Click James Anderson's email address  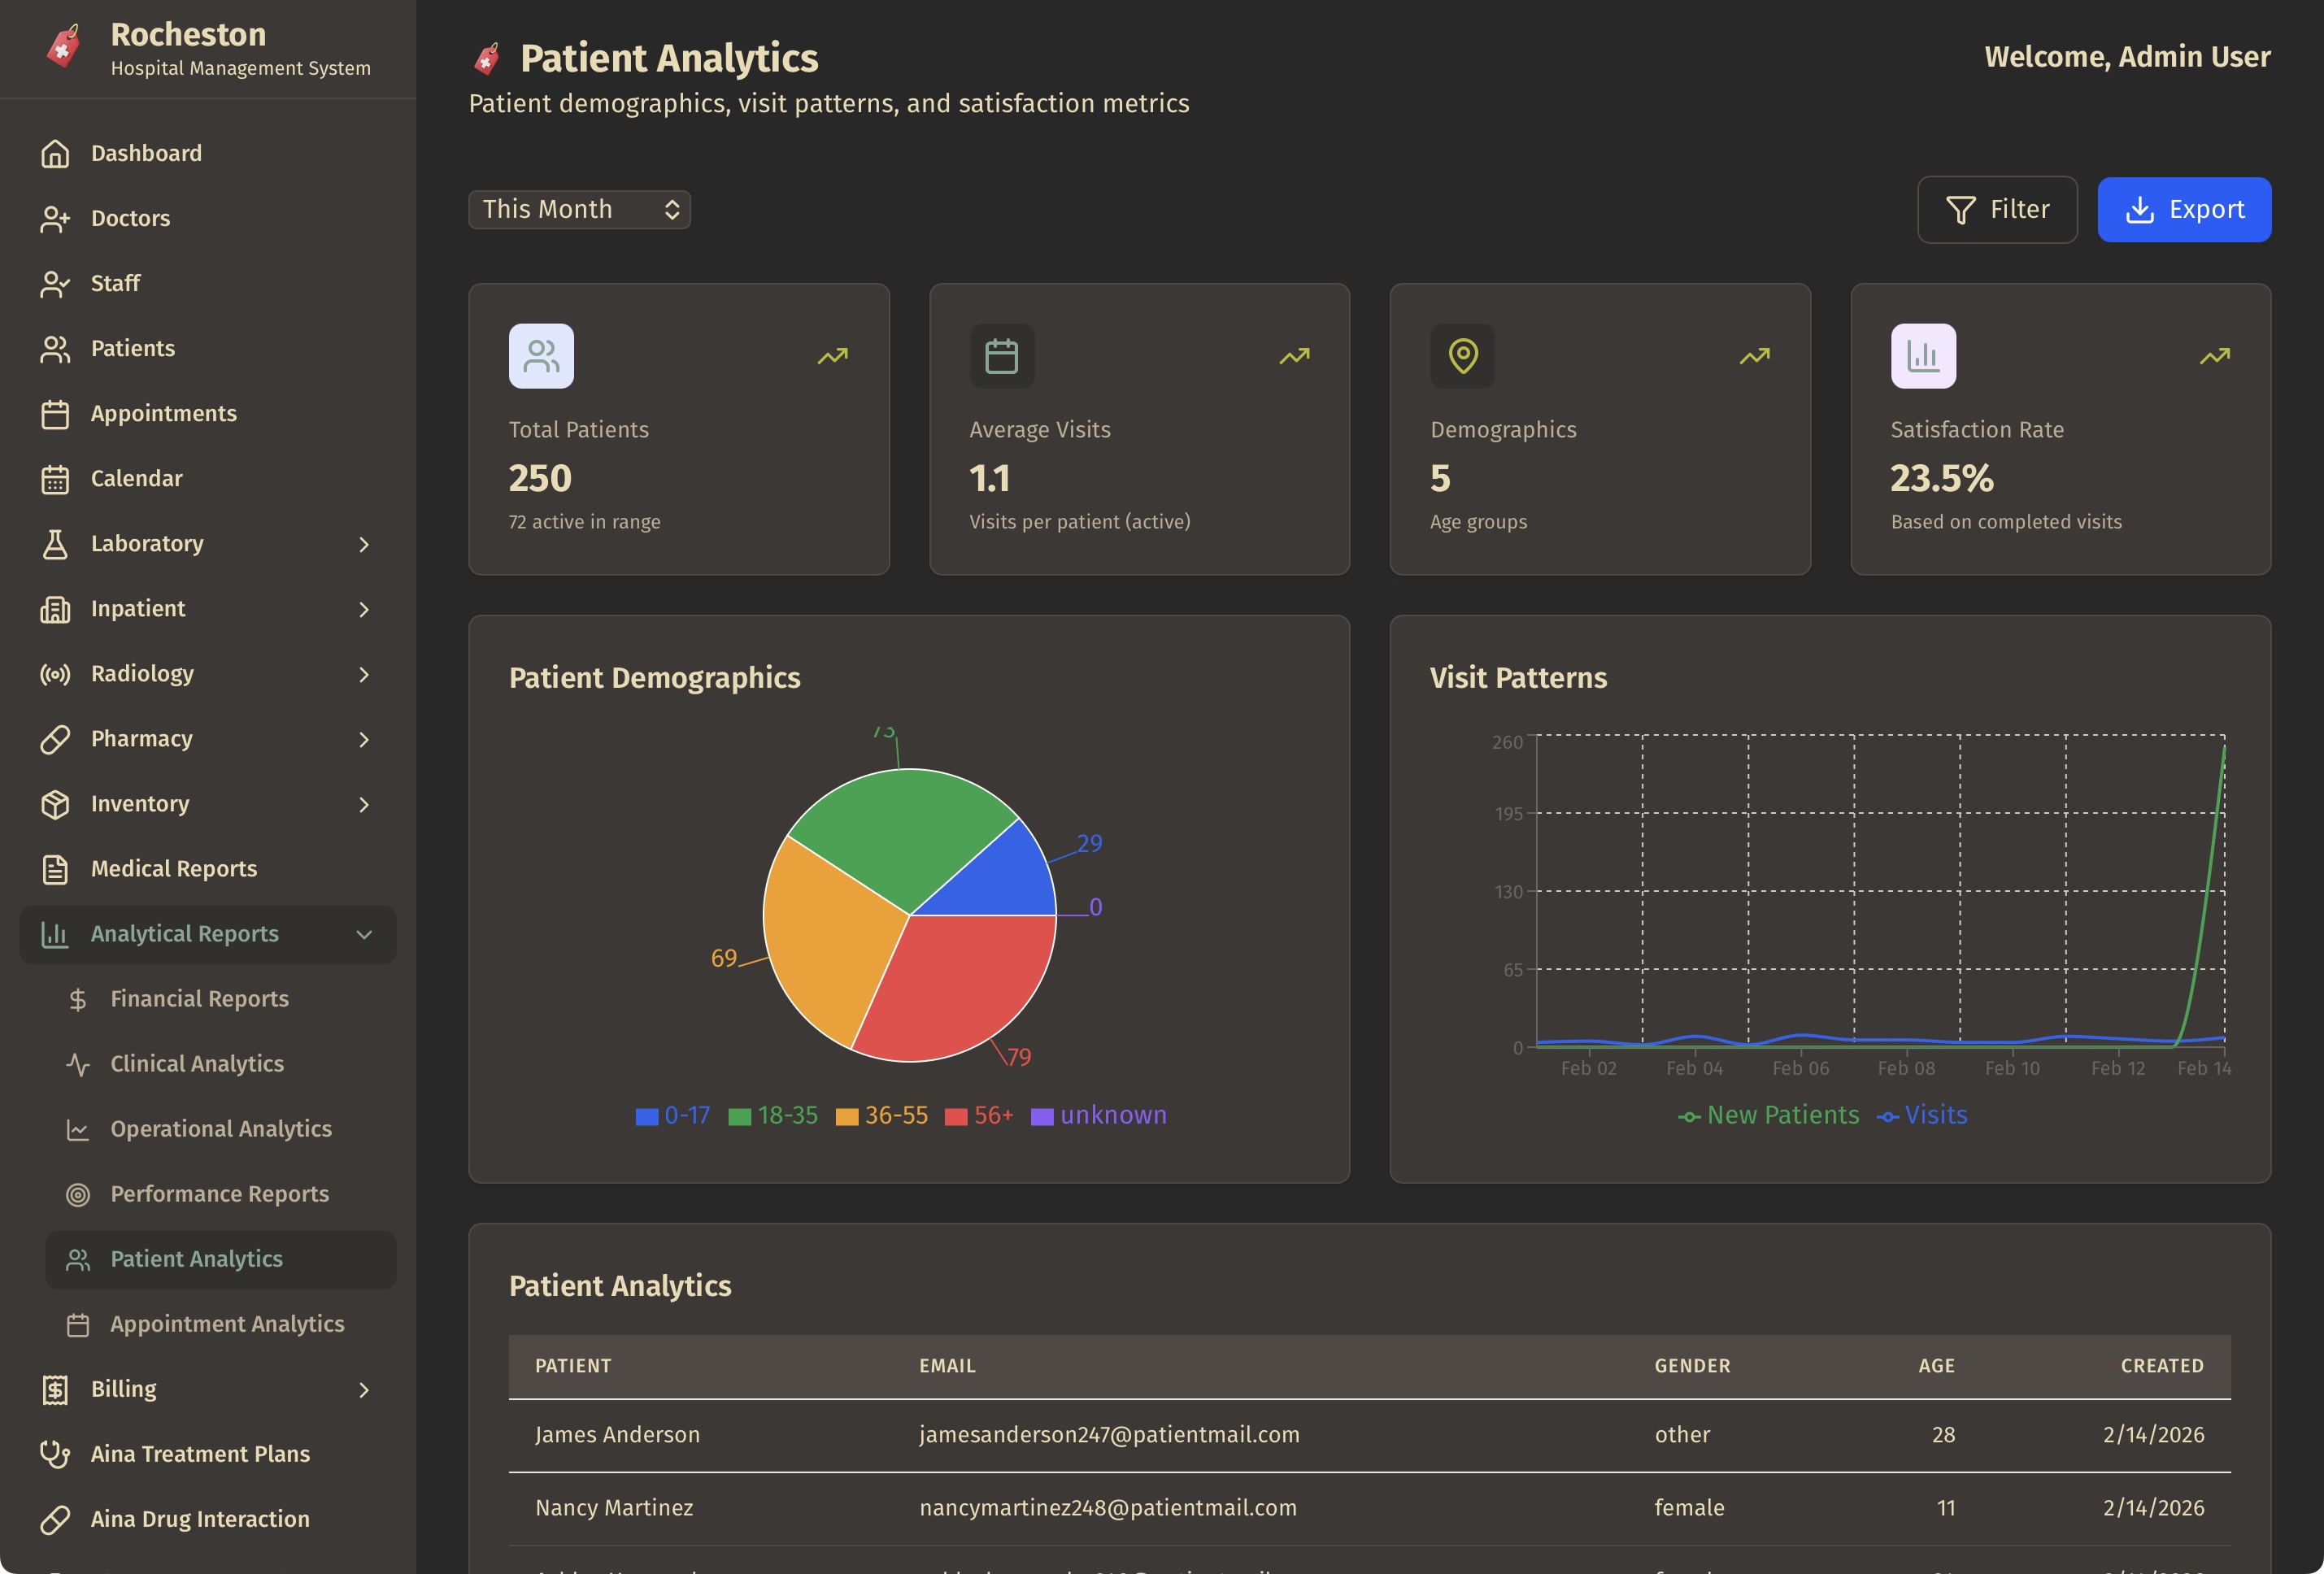click(1109, 1434)
